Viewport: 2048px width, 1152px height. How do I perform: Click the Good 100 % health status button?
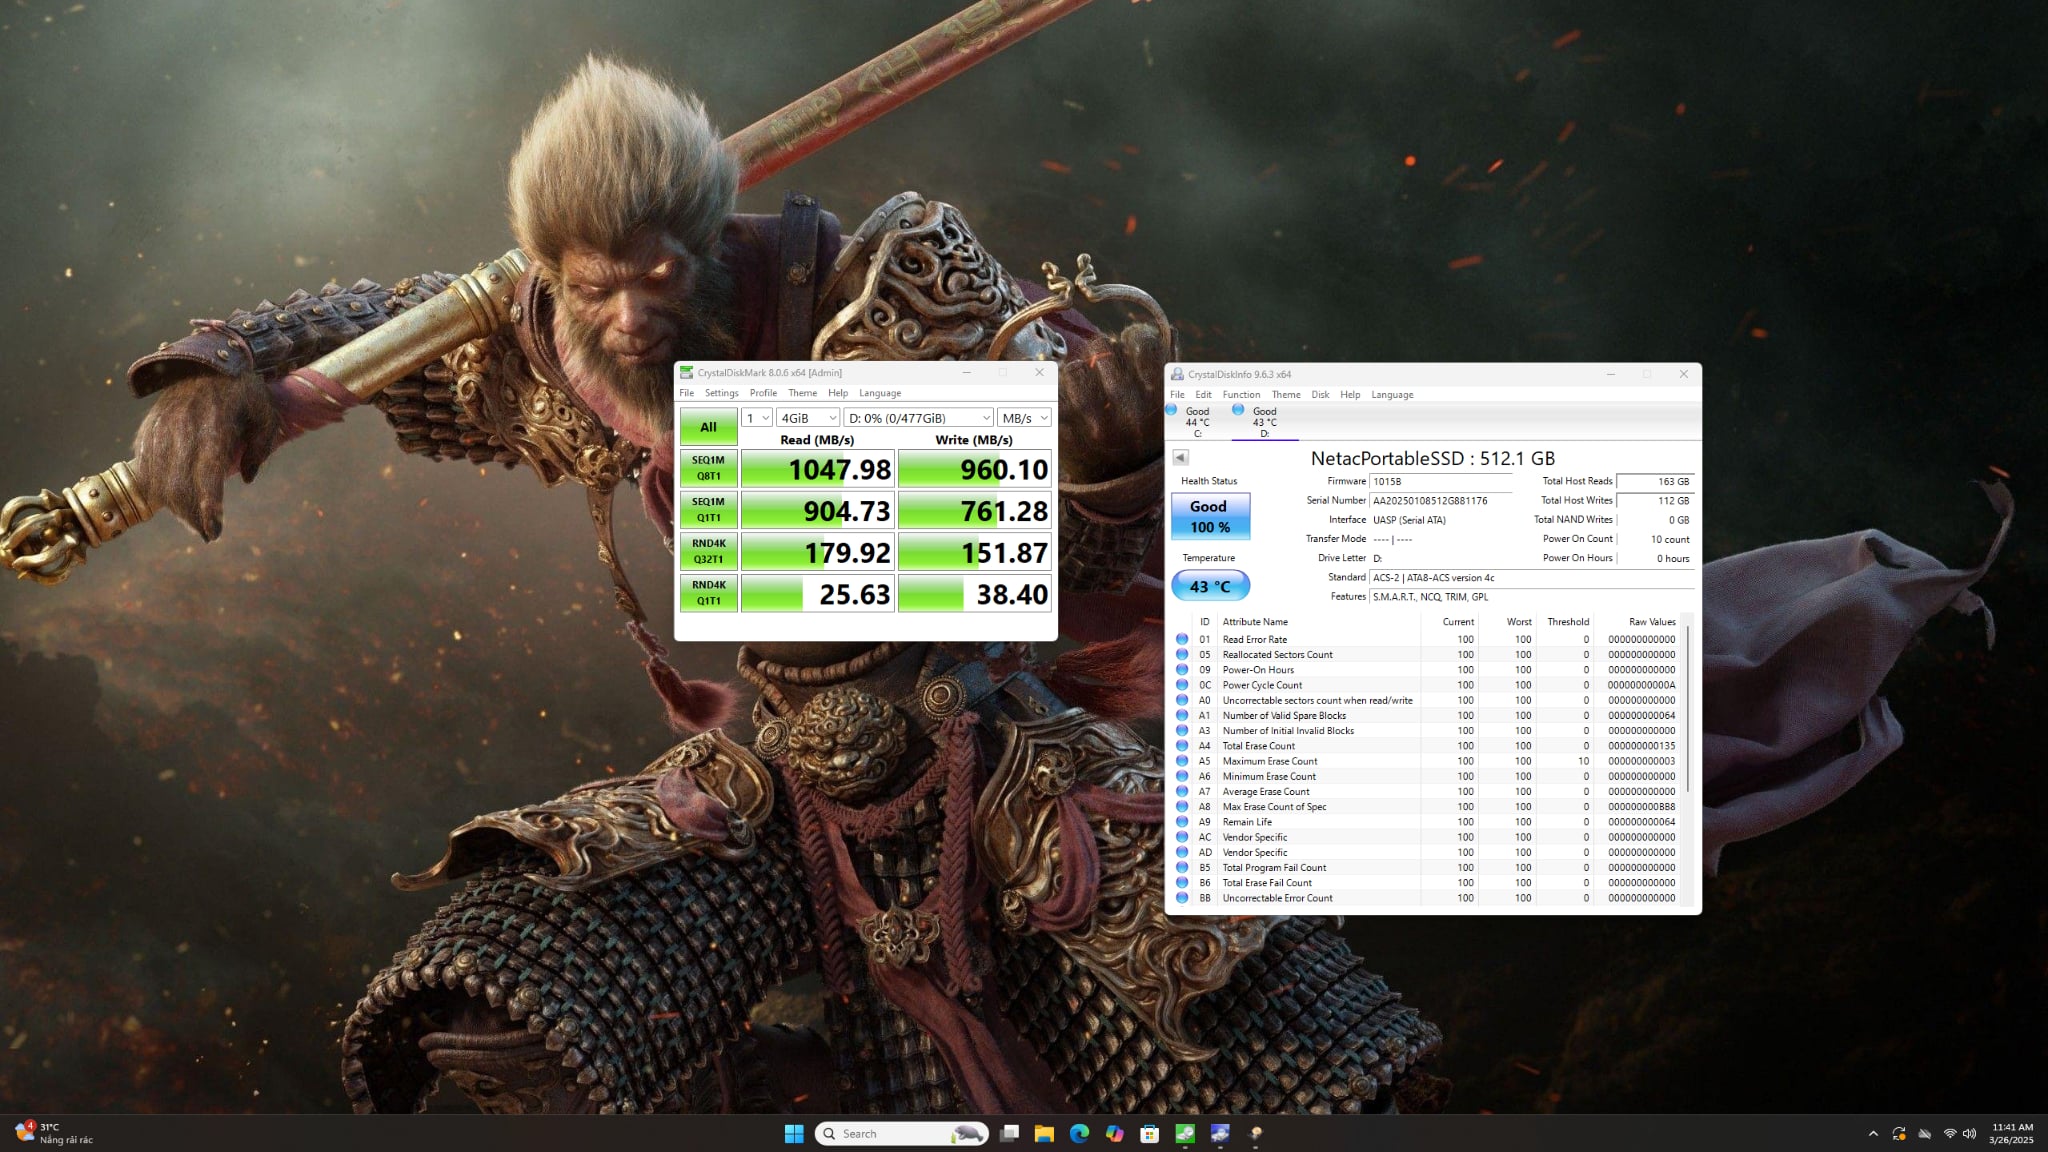click(x=1210, y=516)
